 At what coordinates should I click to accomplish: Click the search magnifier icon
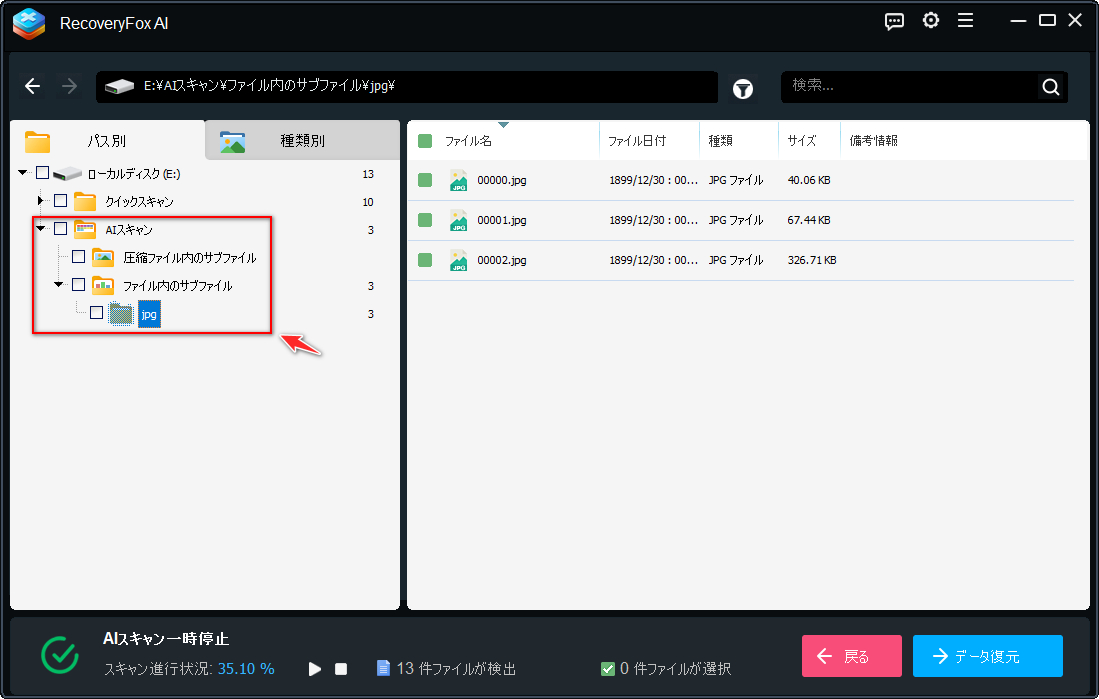click(x=1050, y=87)
